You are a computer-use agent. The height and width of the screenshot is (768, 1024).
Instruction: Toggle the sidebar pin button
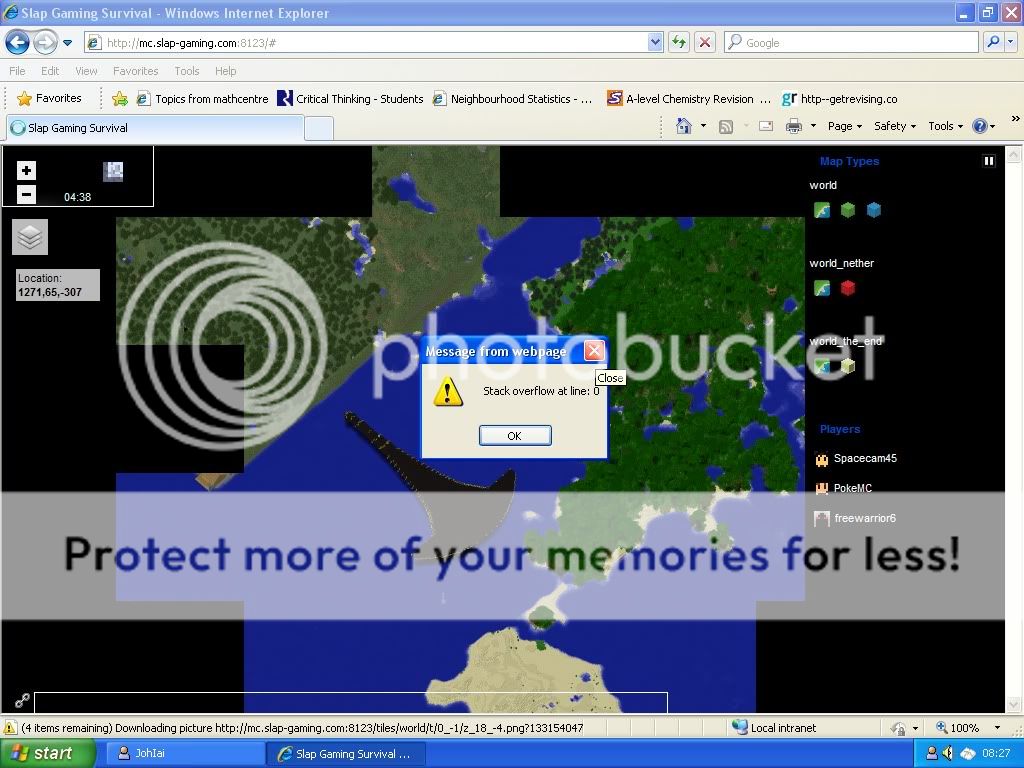click(x=988, y=161)
